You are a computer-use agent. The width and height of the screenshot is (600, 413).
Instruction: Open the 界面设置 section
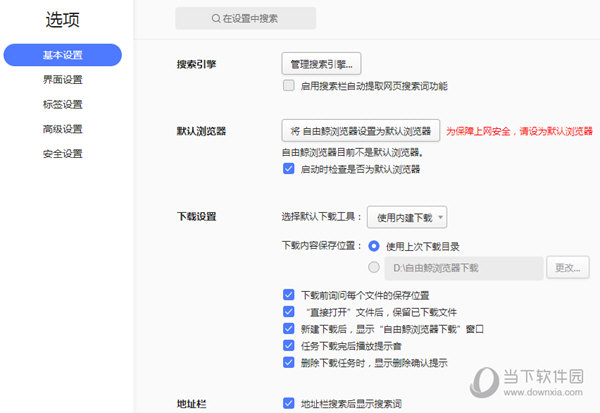(x=62, y=80)
